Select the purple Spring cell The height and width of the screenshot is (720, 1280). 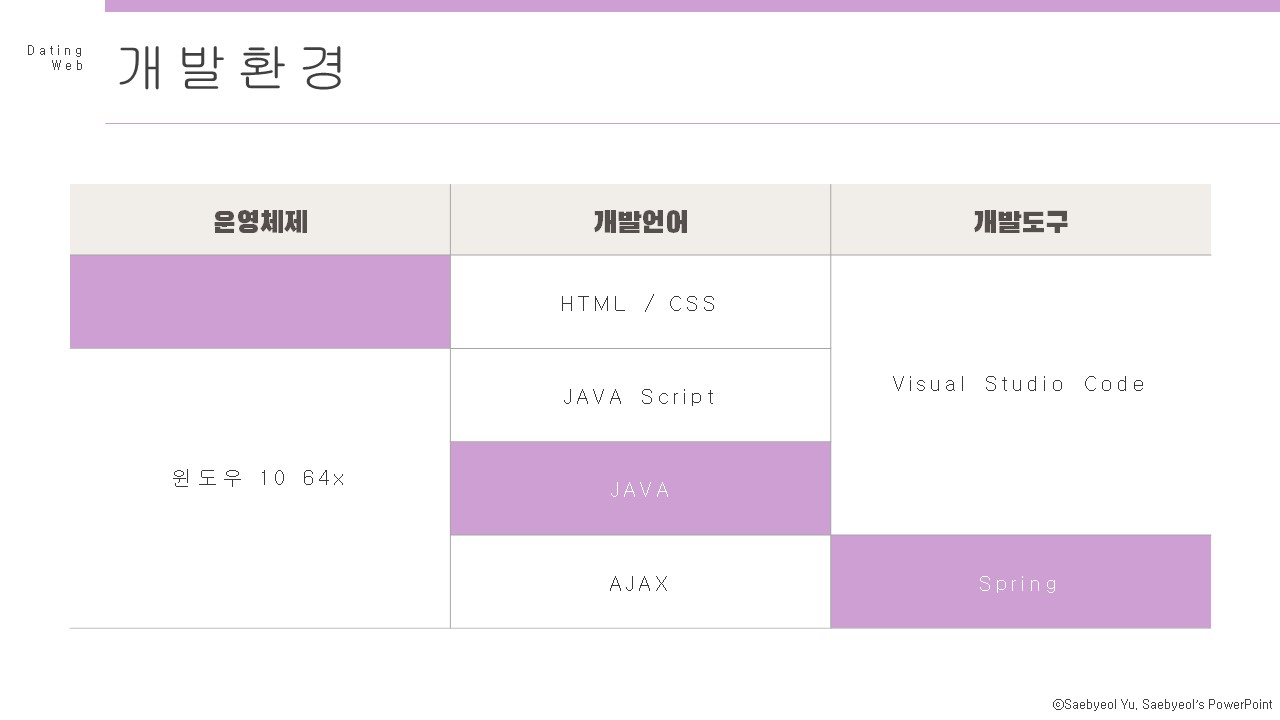click(x=1021, y=582)
